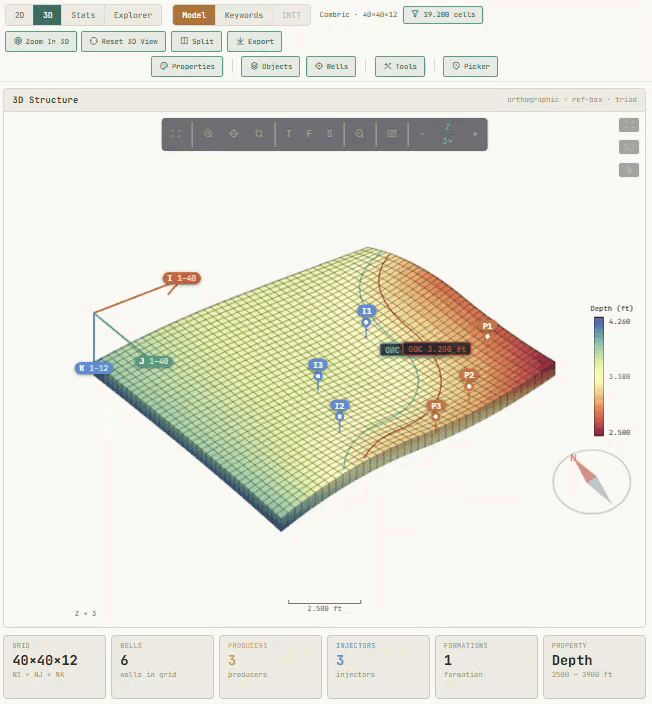
Task: Click the 'ref-box' option text
Action: [x=587, y=100]
